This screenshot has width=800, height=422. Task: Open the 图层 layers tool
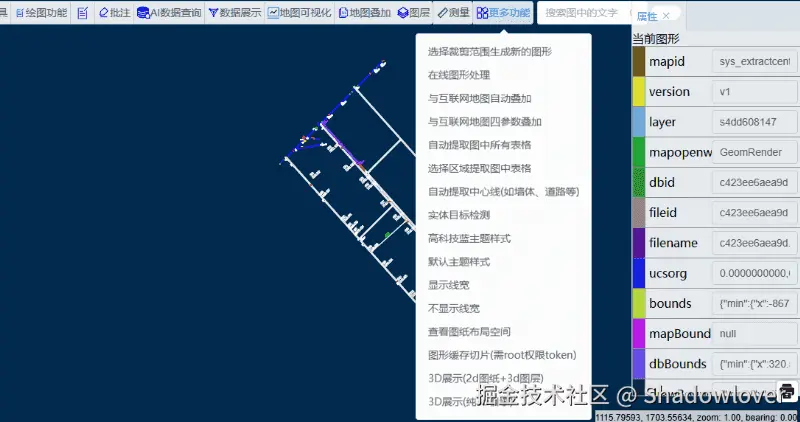[x=414, y=13]
